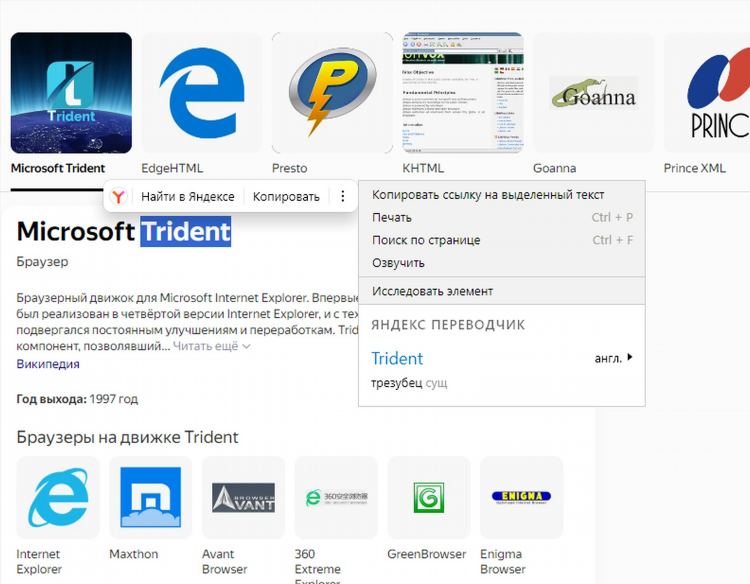Screen dimensions: 750x584
Task: Open the Maxthon browser icon
Action: click(x=151, y=497)
